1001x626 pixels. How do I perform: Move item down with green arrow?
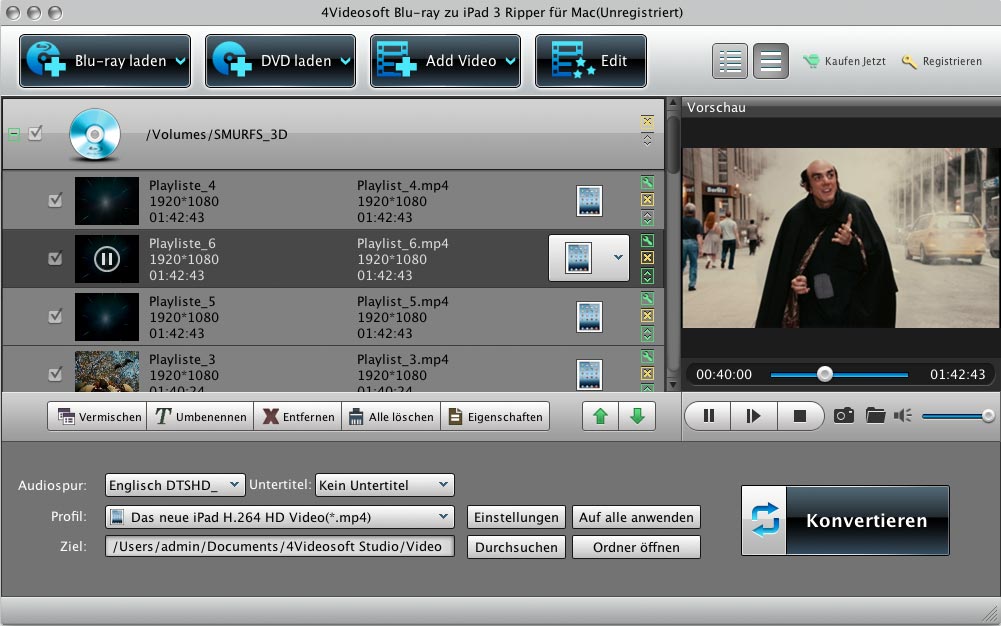pos(637,416)
